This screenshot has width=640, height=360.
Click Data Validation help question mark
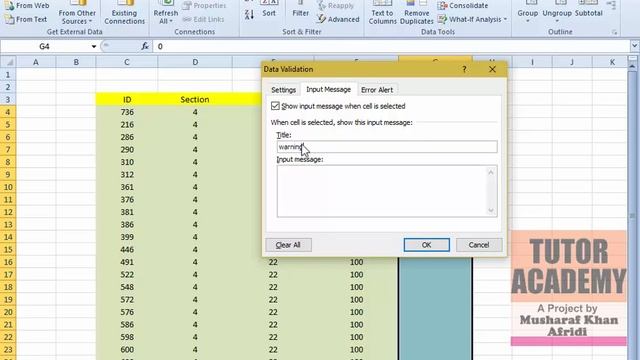coord(464,69)
